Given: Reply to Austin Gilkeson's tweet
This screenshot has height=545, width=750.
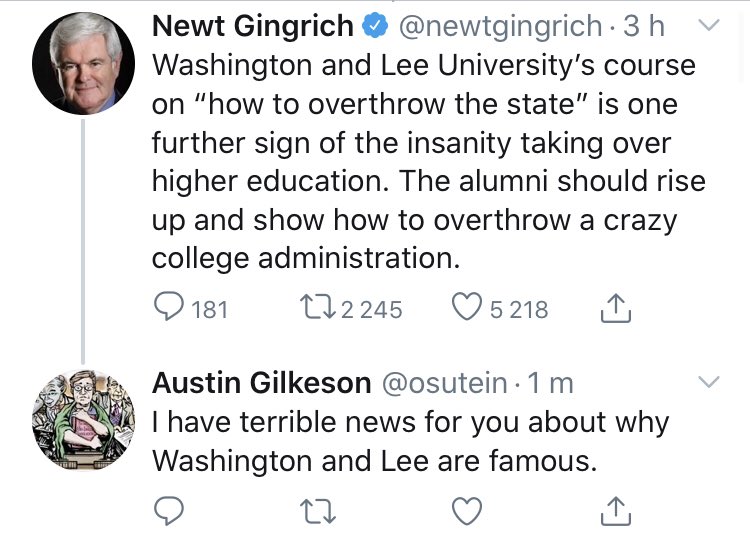Looking at the screenshot, I should [168, 511].
